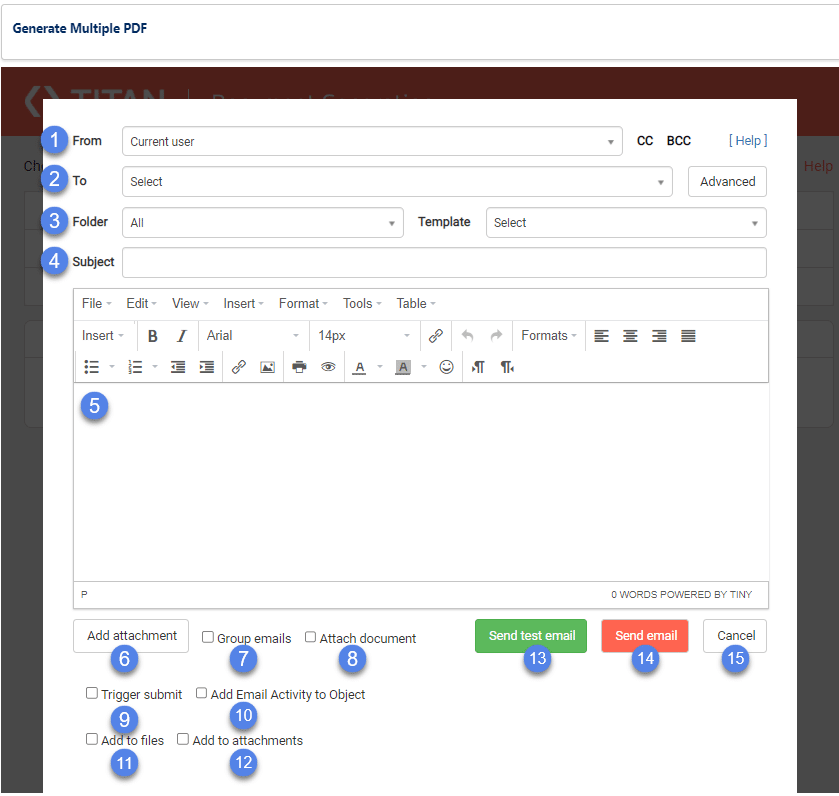This screenshot has height=796, width=839.
Task: Click the Undo arrow icon
Action: pyautogui.click(x=469, y=335)
